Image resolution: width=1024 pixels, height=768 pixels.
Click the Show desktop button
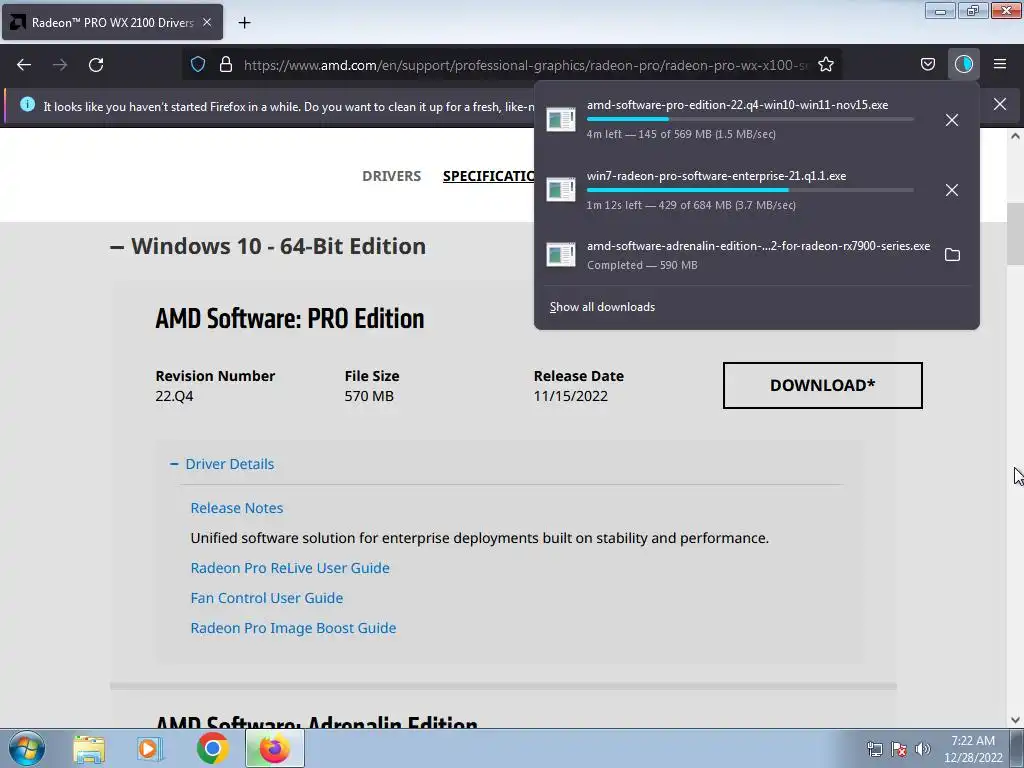tap(1017, 748)
